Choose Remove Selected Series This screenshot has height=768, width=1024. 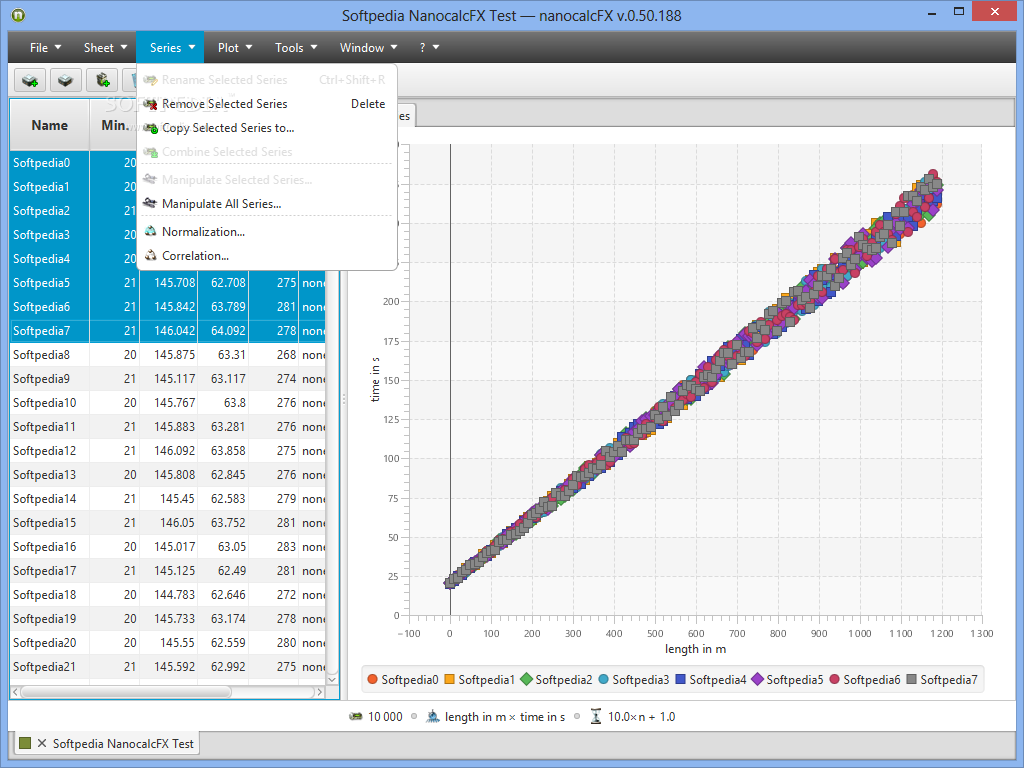pos(266,104)
